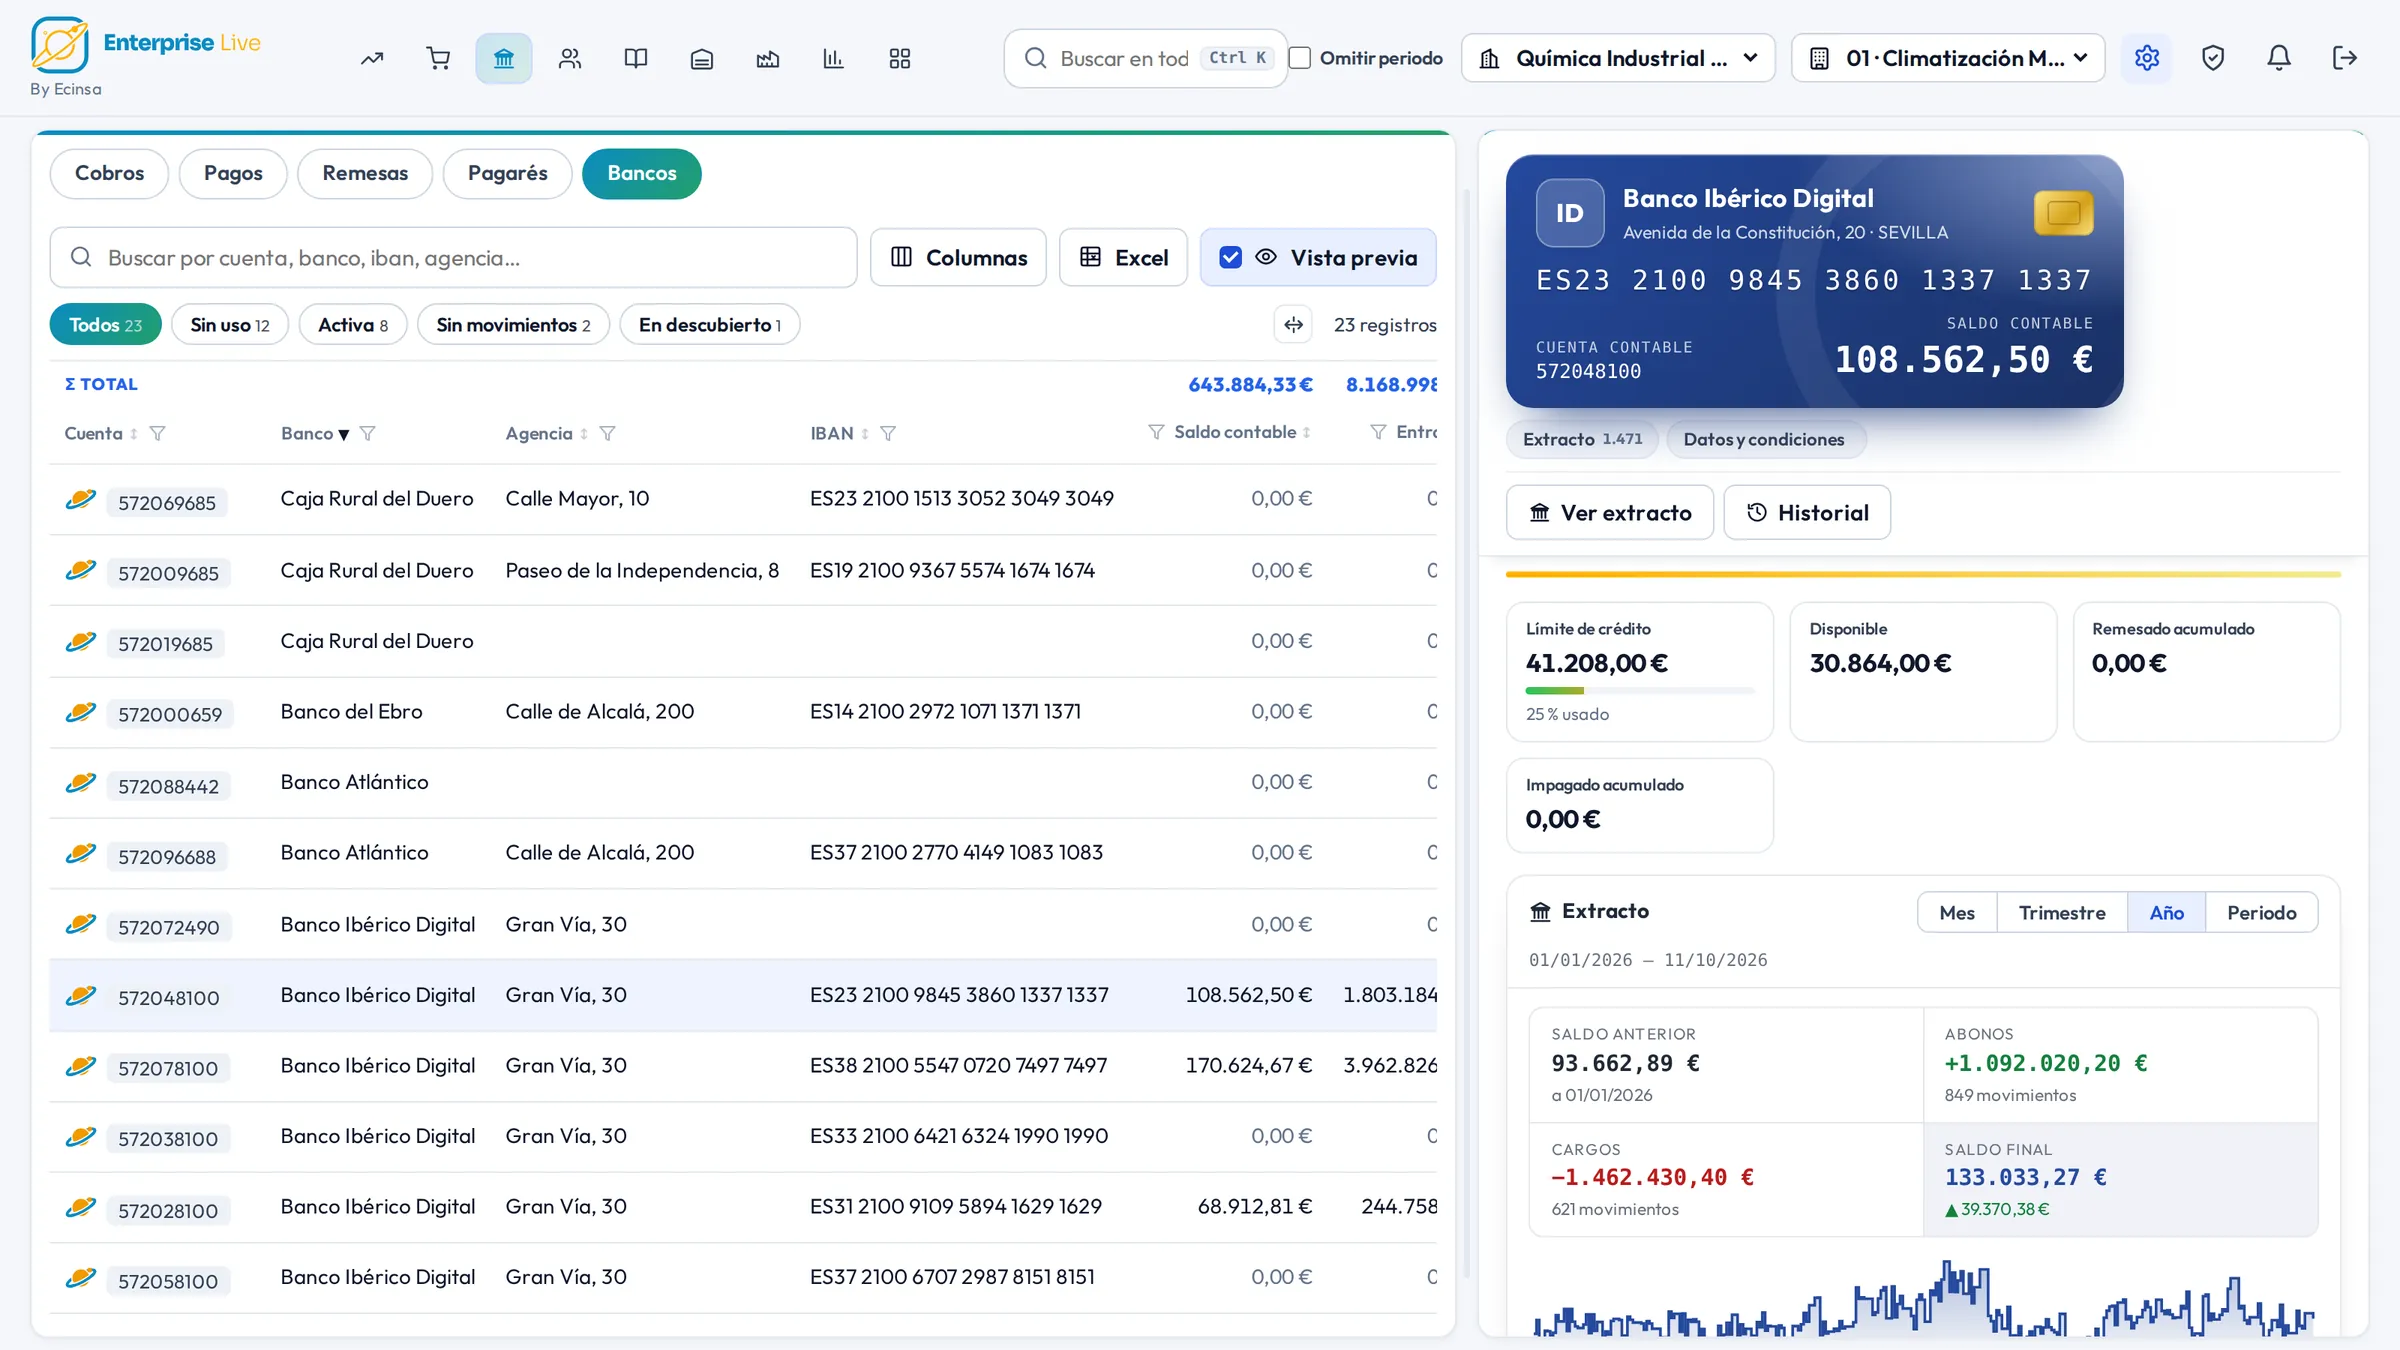Screen dimensions: 2400x1350
Task: Open the shopping cart module icon
Action: pos(438,59)
